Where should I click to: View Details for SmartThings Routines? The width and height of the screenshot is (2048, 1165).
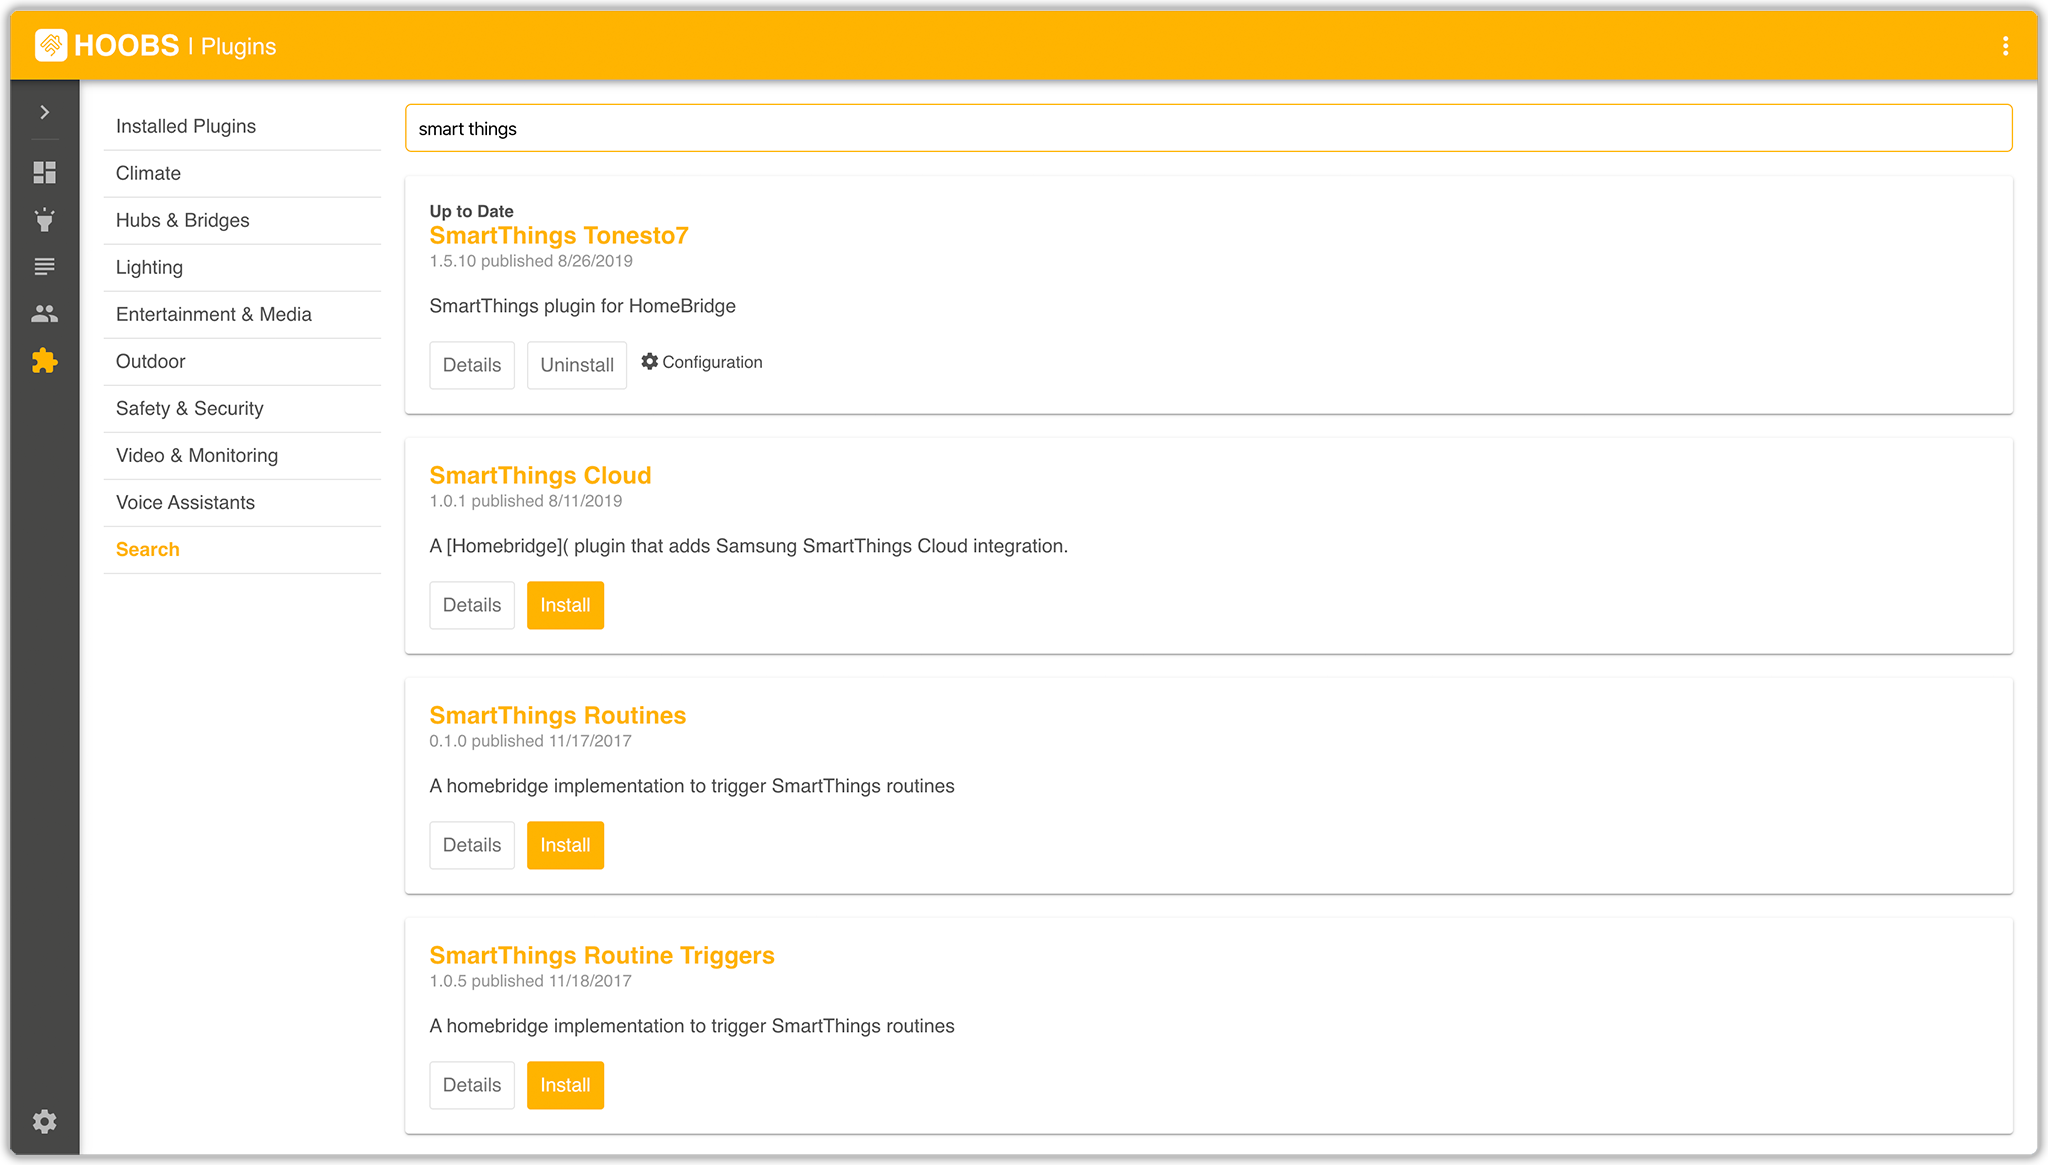pos(471,845)
